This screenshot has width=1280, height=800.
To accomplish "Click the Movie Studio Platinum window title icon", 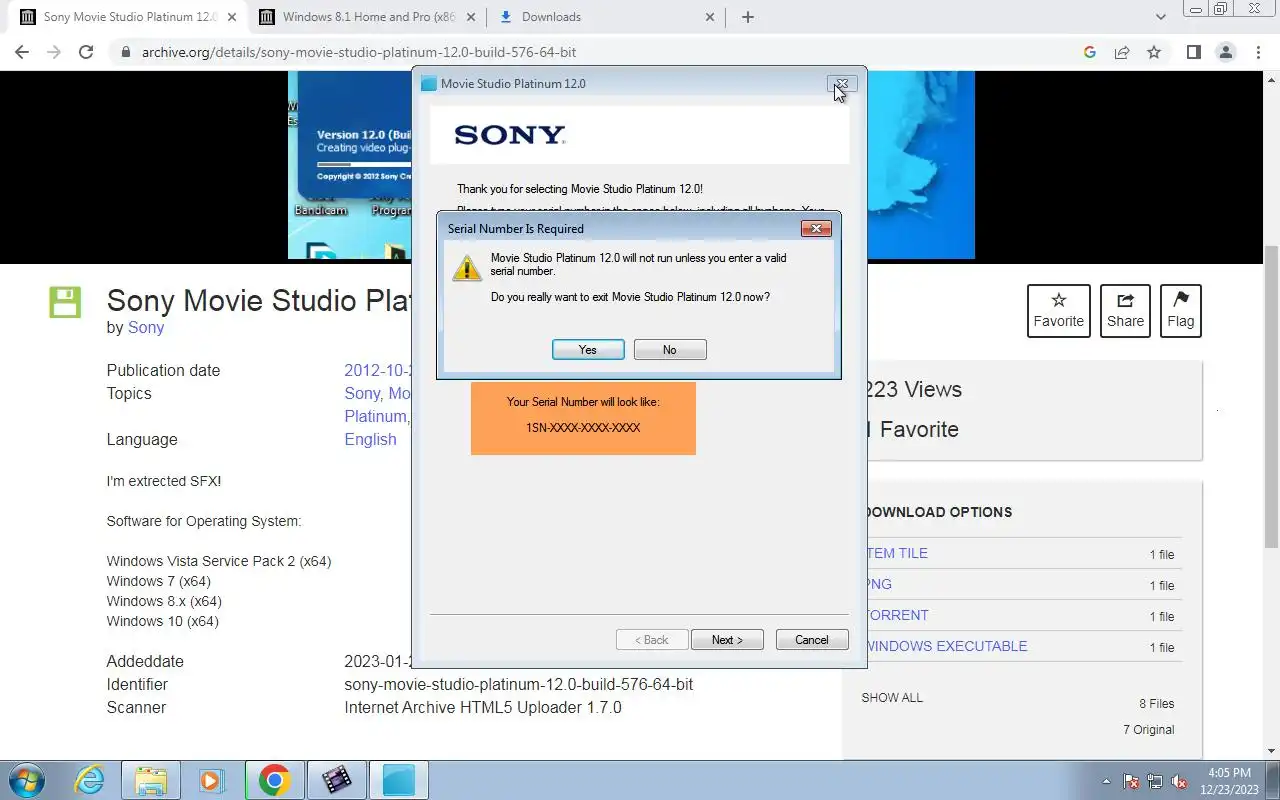I will [429, 84].
